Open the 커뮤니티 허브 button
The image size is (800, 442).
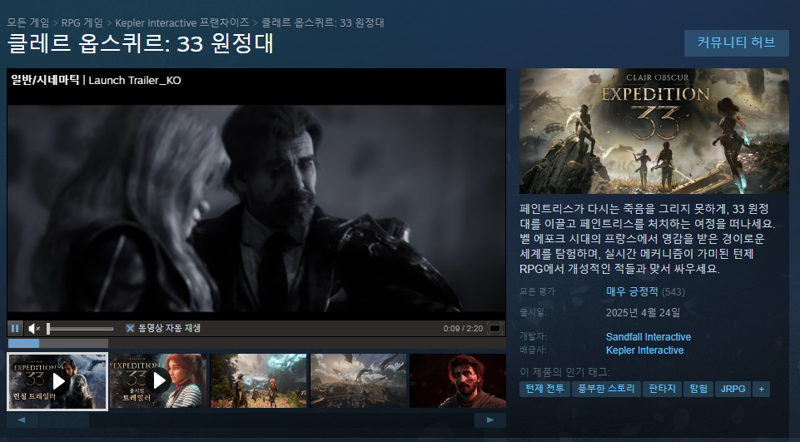(x=736, y=43)
